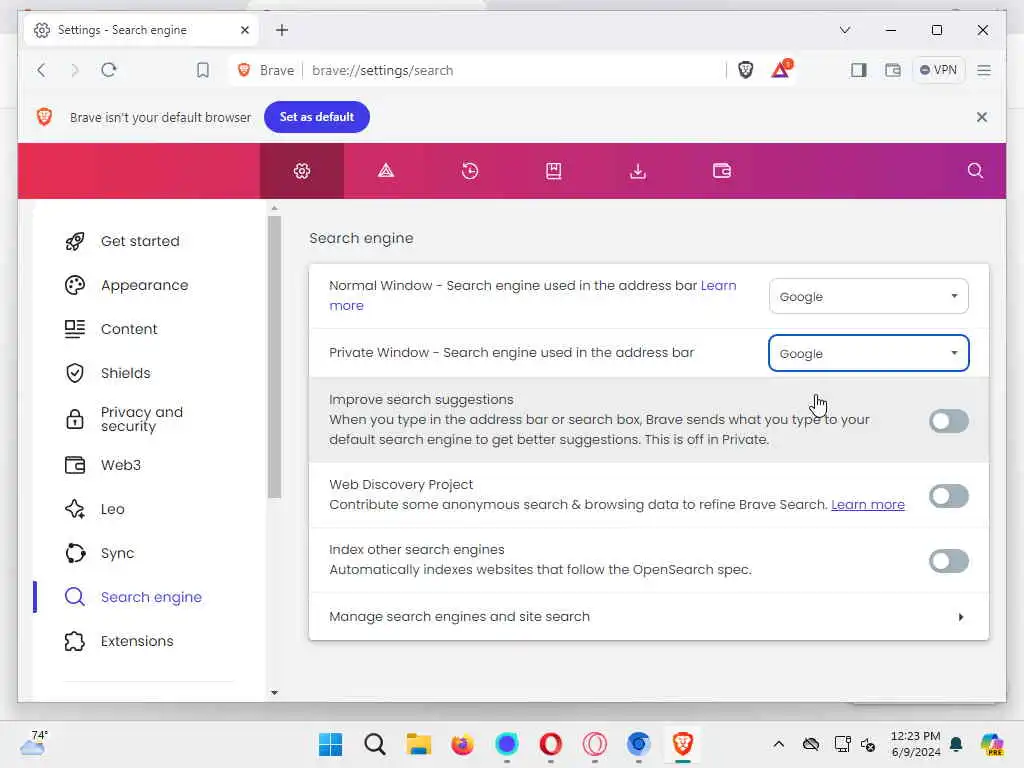Toggle Web Discovery Project switch
The width and height of the screenshot is (1024, 768).
tap(949, 496)
